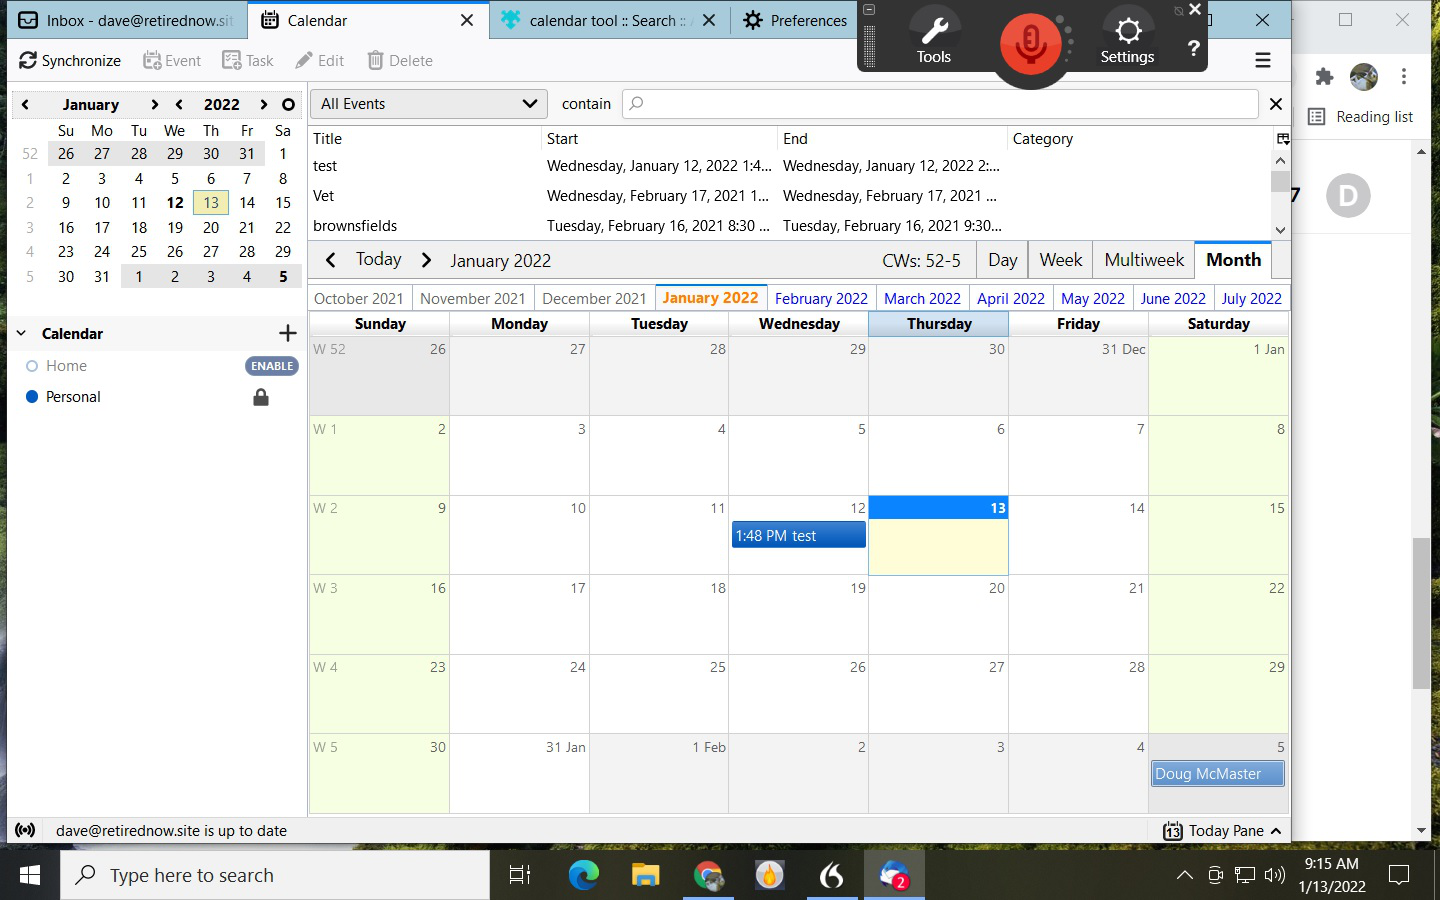Open File Explorer from taskbar
This screenshot has width=1440, height=900.
(x=645, y=876)
